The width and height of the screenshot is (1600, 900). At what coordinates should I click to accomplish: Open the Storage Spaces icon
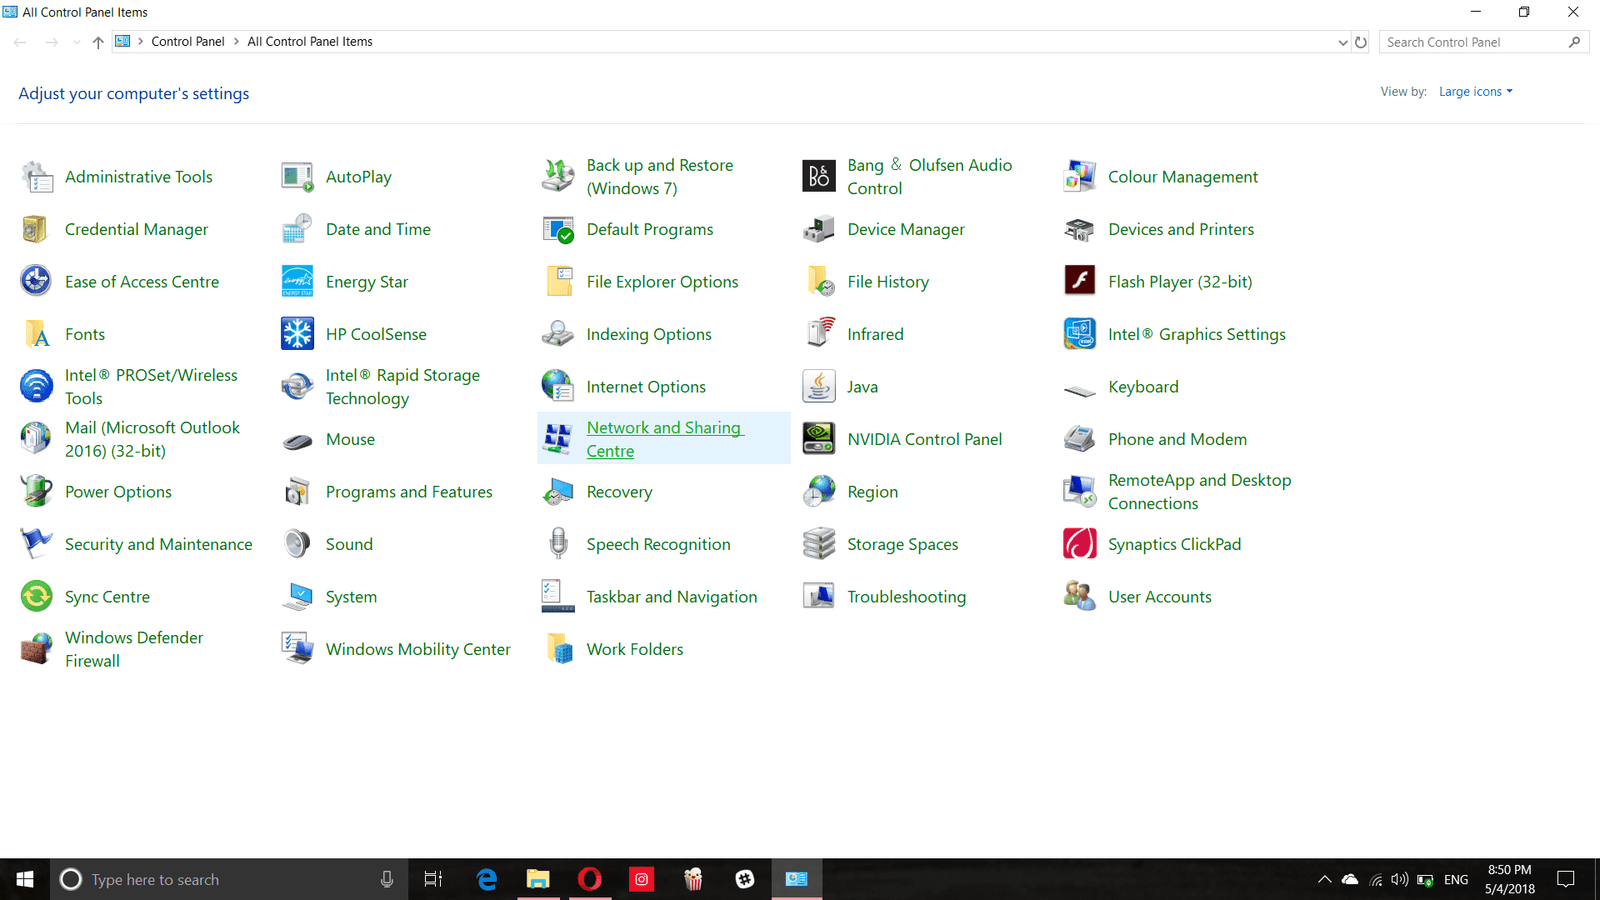819,544
